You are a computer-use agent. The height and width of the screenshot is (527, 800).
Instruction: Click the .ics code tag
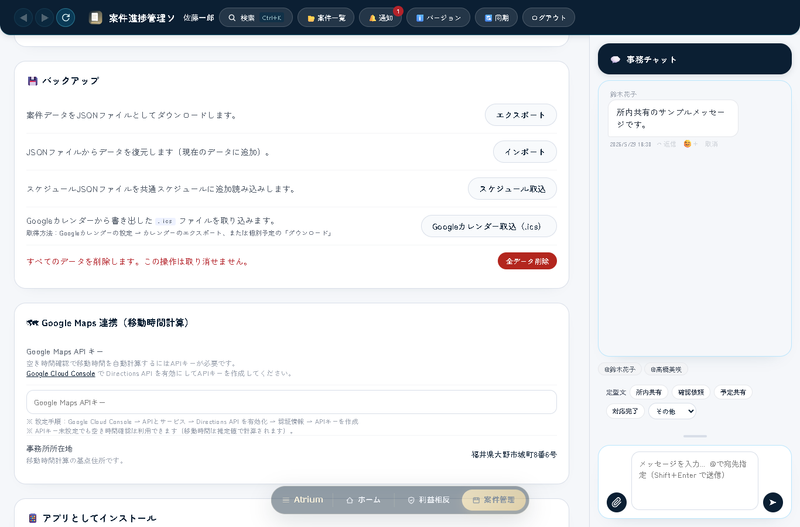(165, 221)
